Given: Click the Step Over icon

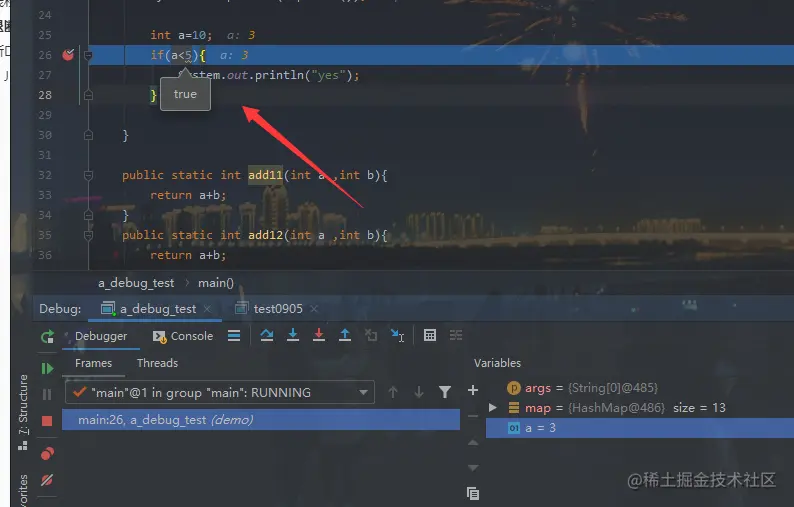Looking at the screenshot, I should tap(267, 335).
